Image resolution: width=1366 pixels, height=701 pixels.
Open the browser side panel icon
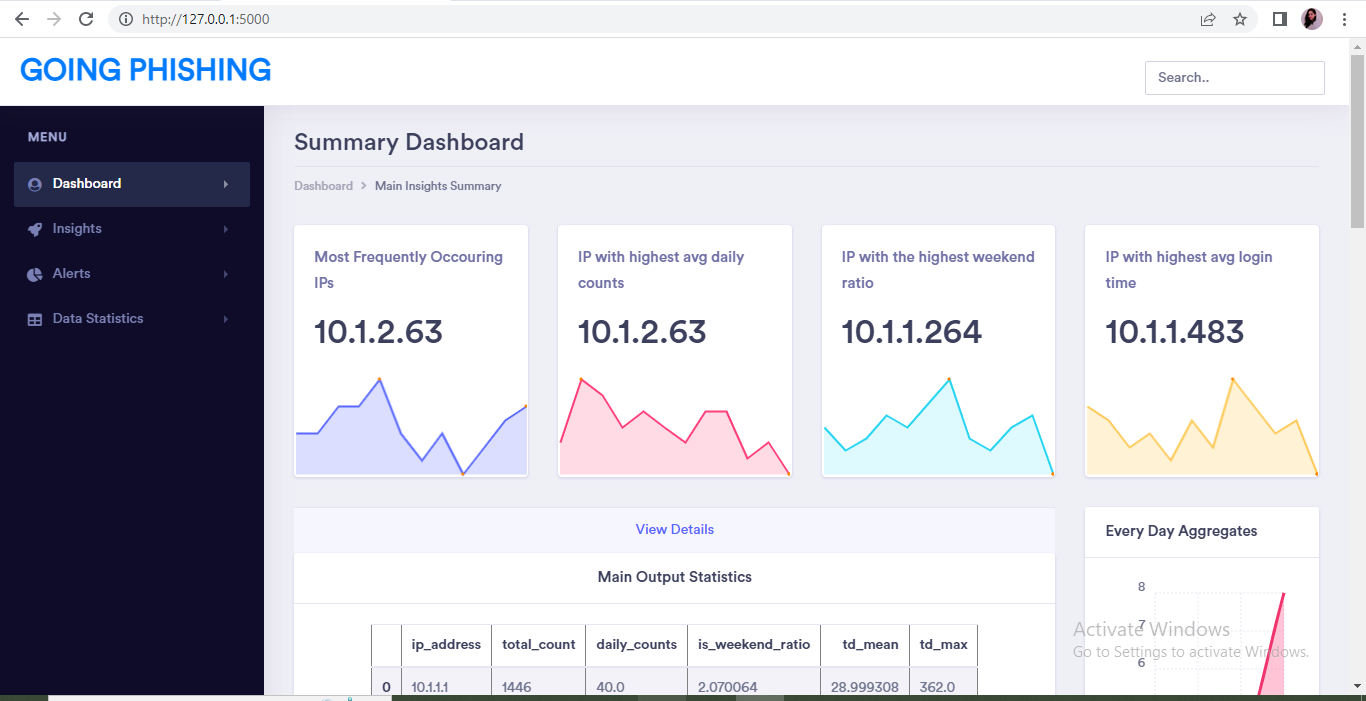(1280, 19)
